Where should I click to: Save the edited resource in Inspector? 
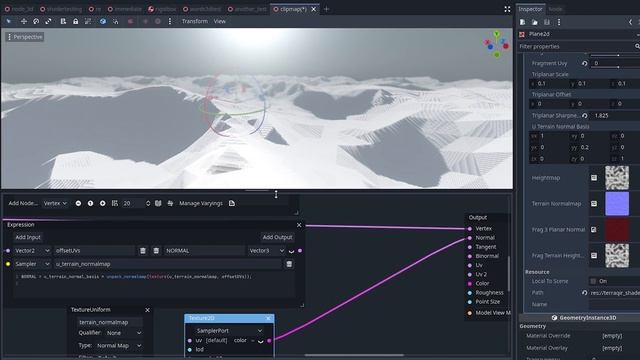547,22
